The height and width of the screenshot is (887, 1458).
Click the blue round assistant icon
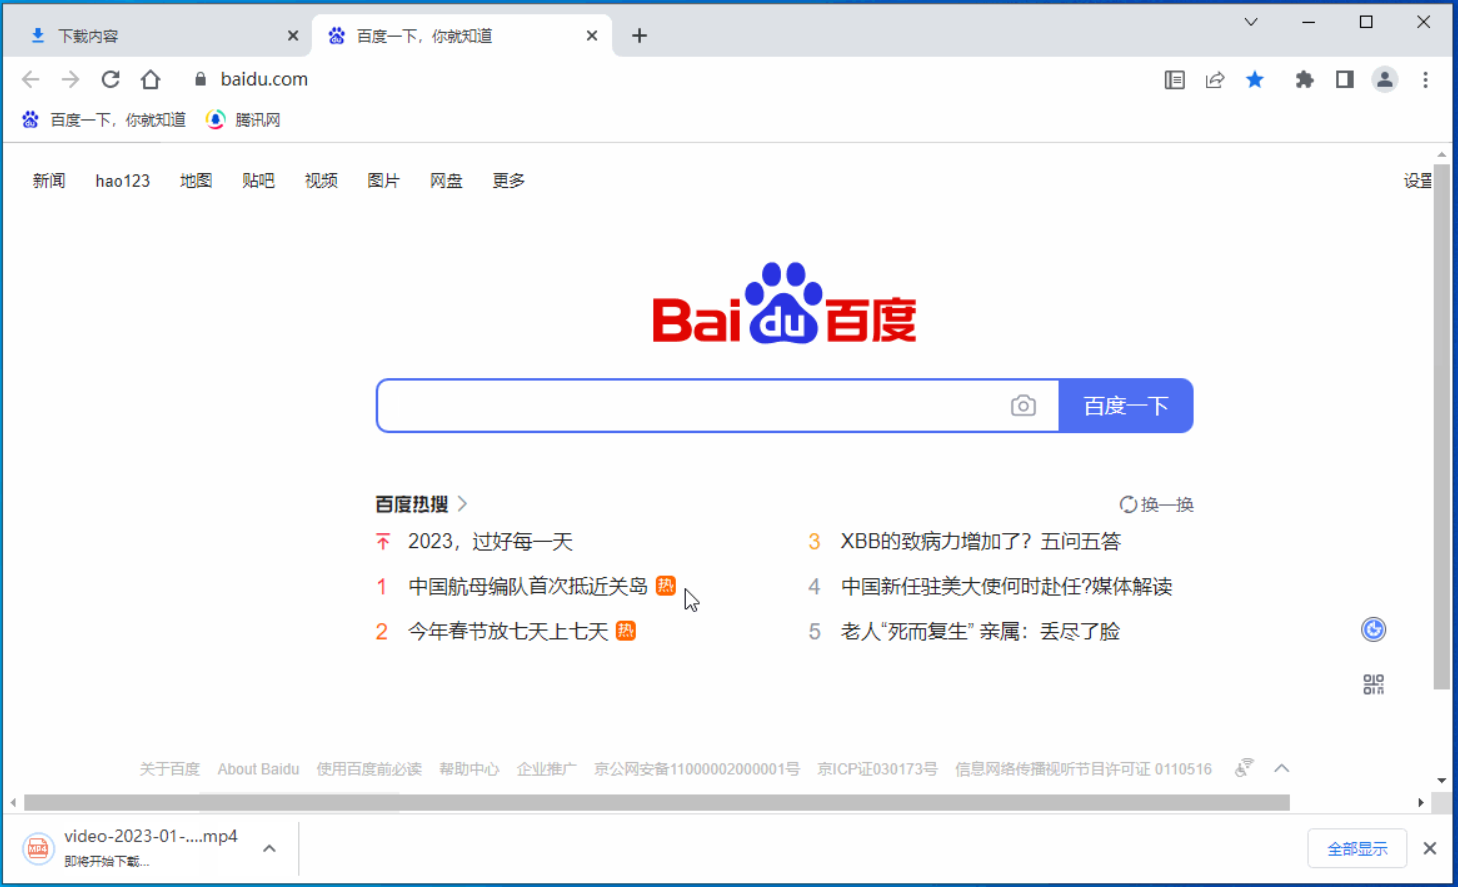click(1374, 629)
